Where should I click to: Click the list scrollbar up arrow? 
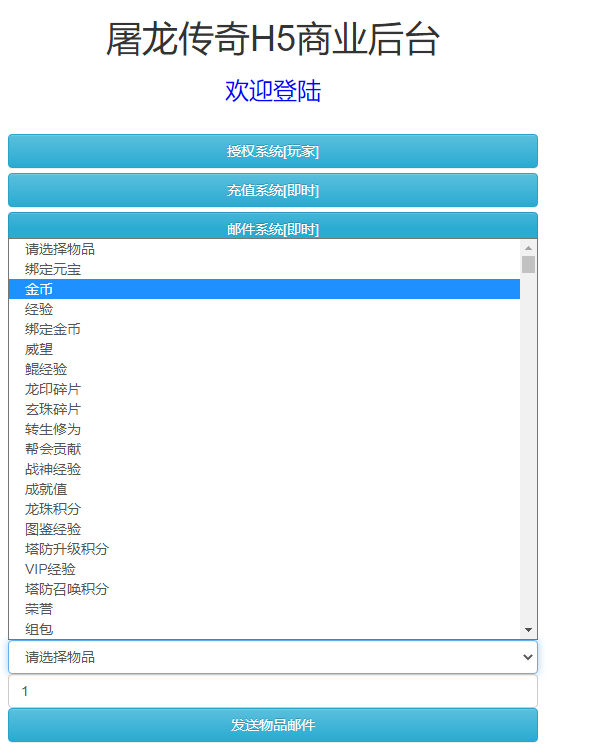click(x=528, y=247)
